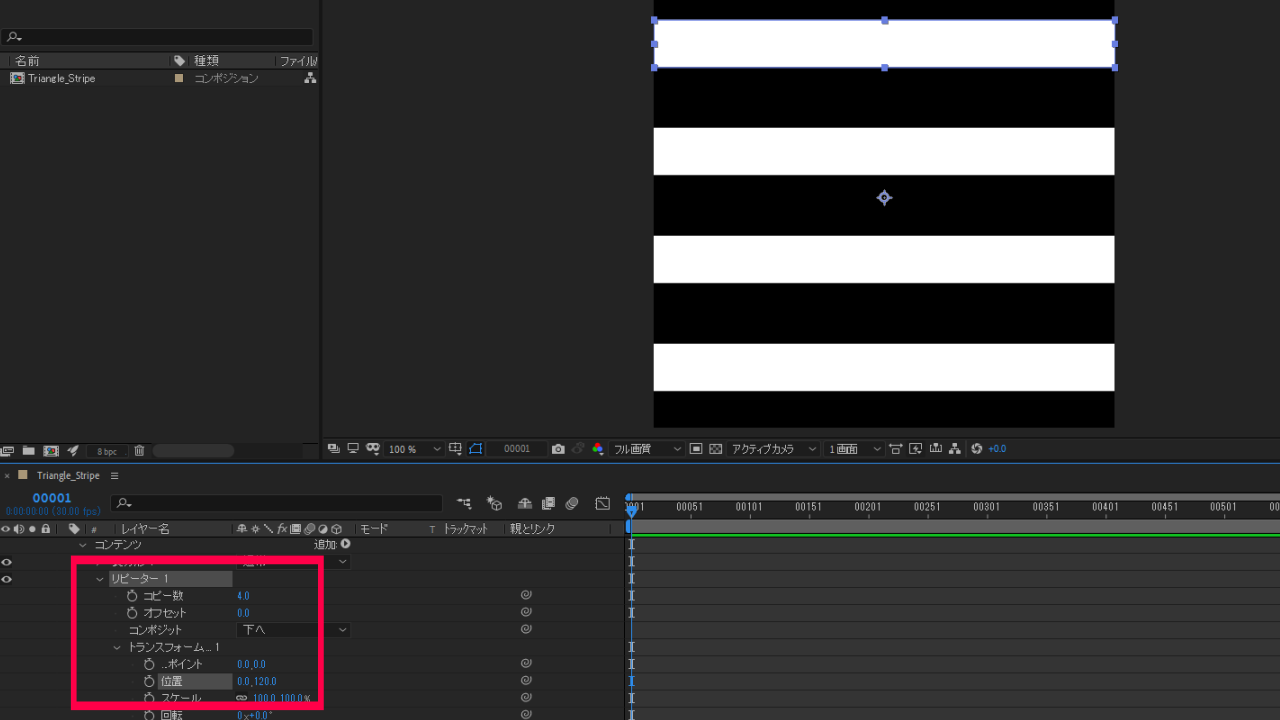
Task: Toggle pixel aspect ratio correction
Action: (895, 449)
